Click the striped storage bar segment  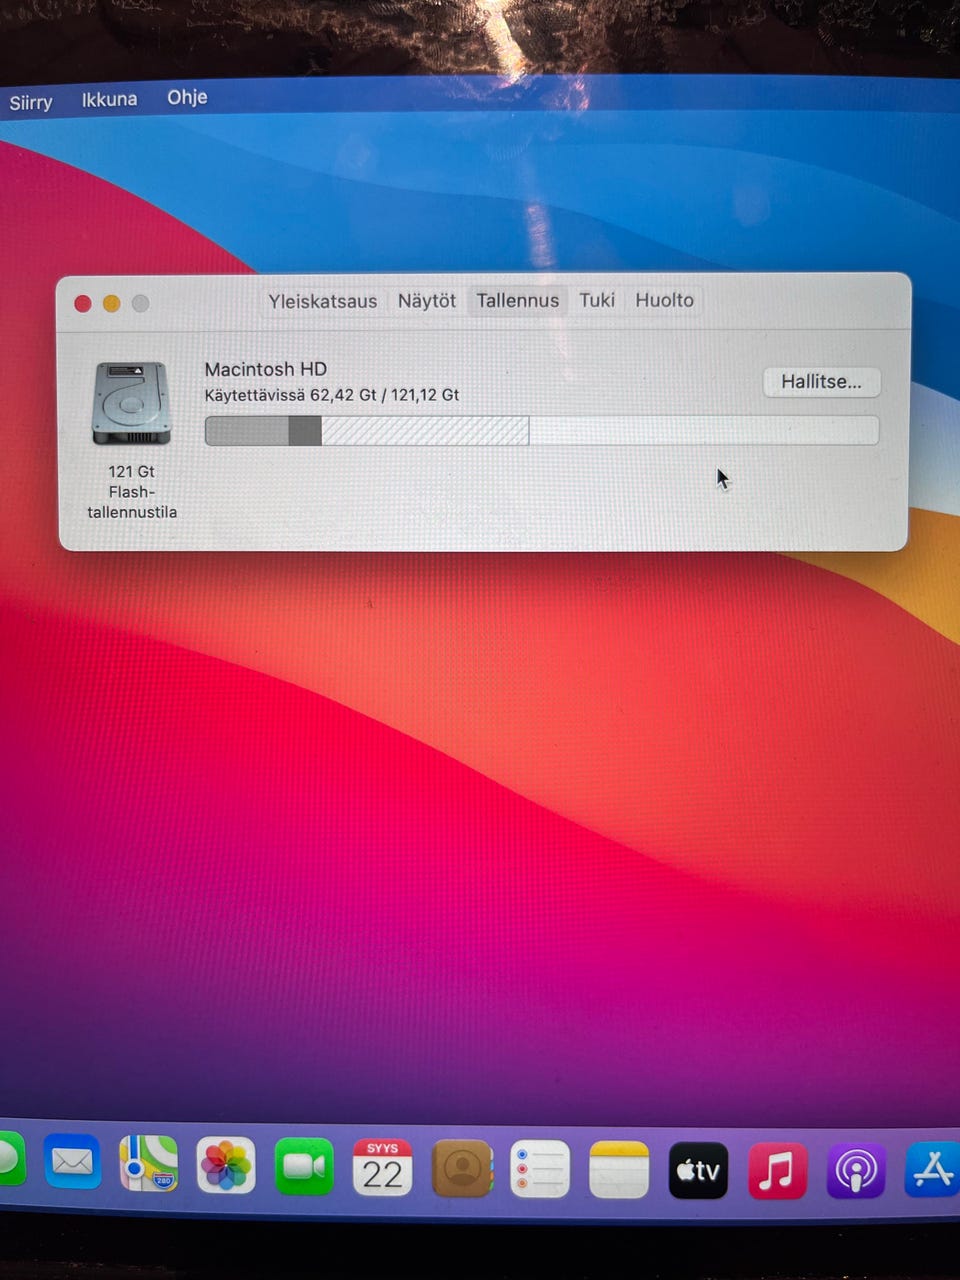click(425, 431)
